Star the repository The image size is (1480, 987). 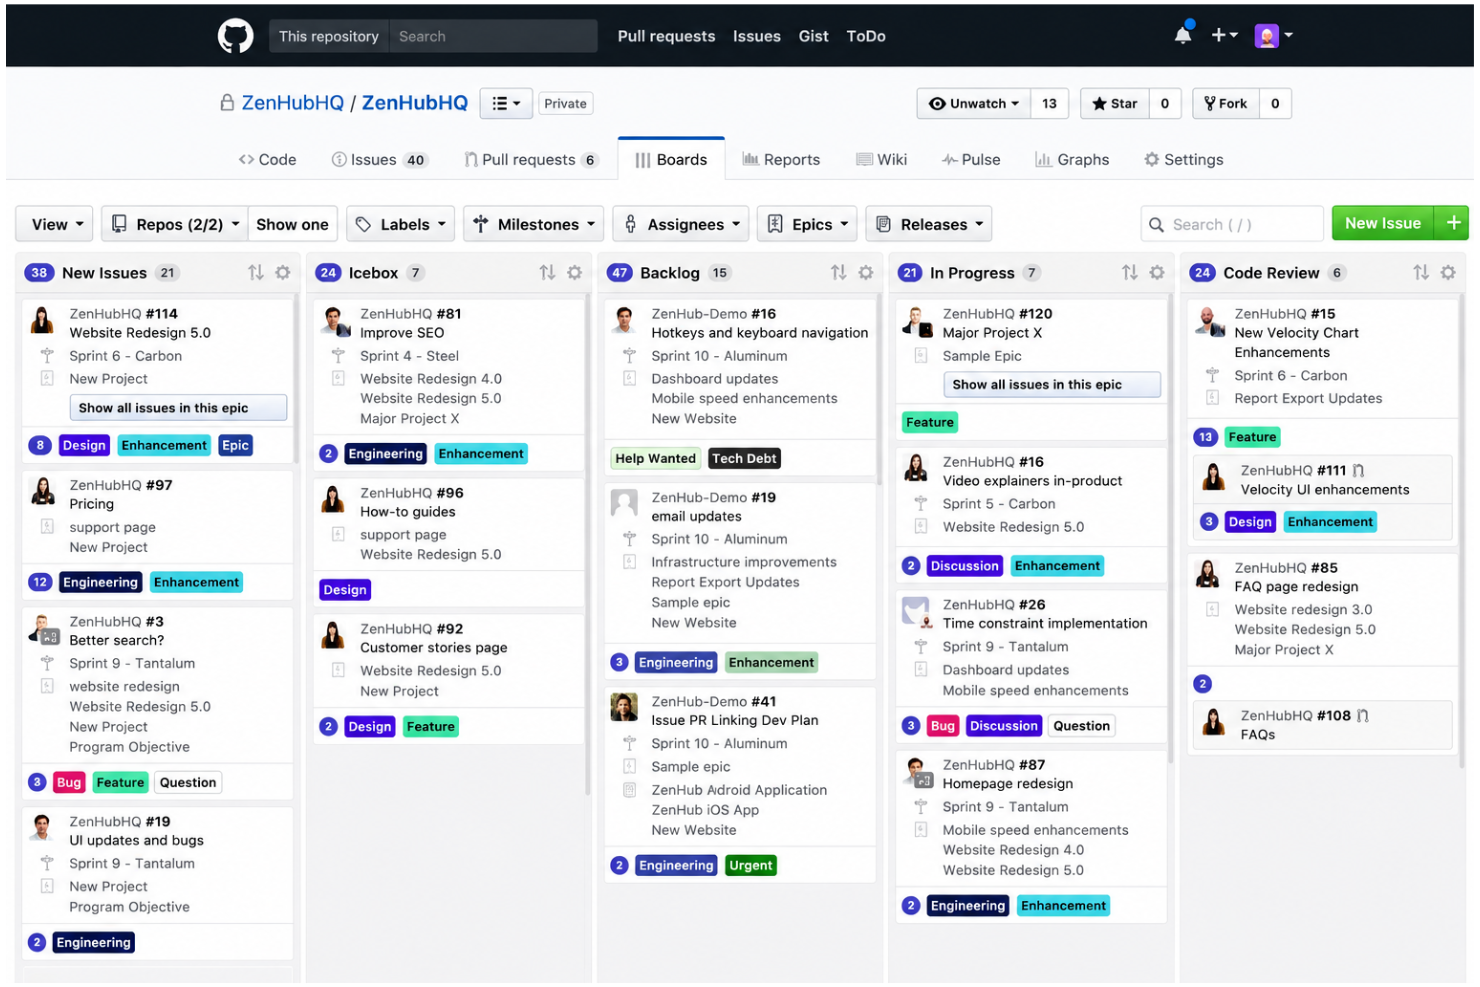pos(1115,103)
